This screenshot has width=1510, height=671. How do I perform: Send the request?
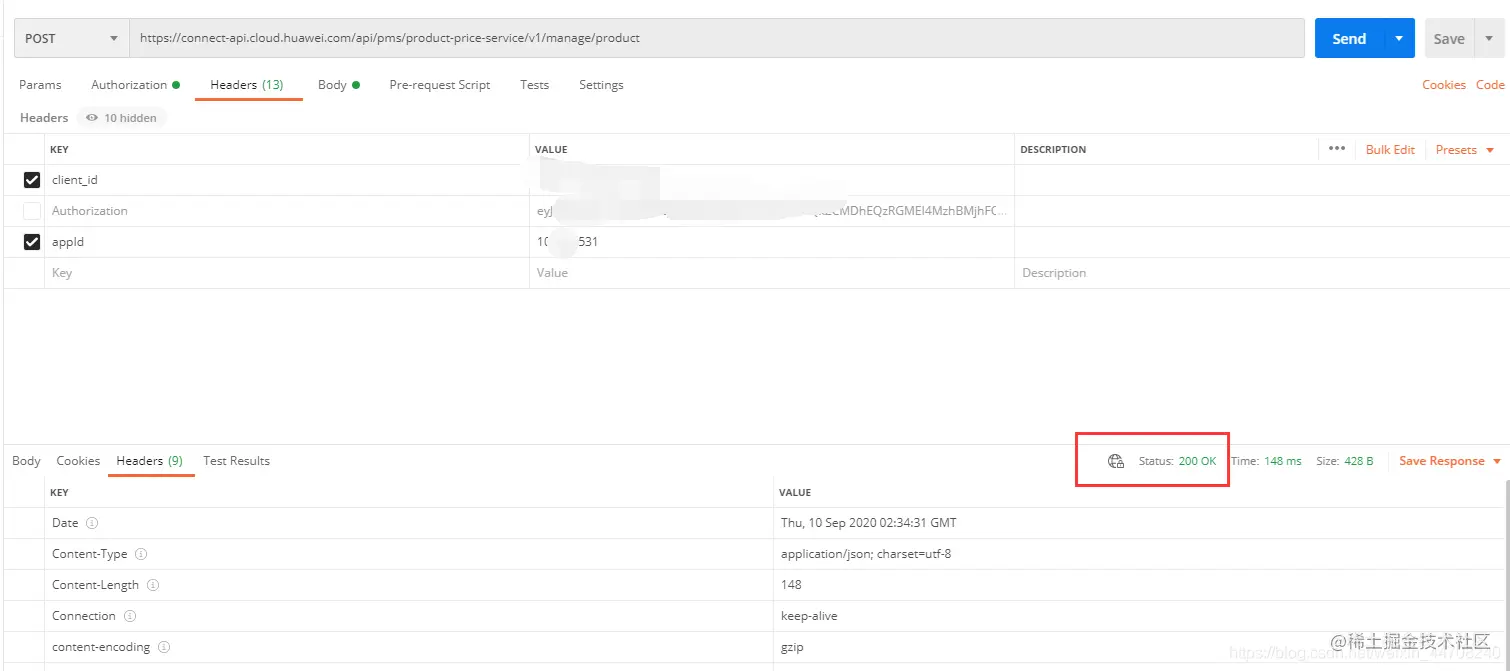click(1349, 38)
